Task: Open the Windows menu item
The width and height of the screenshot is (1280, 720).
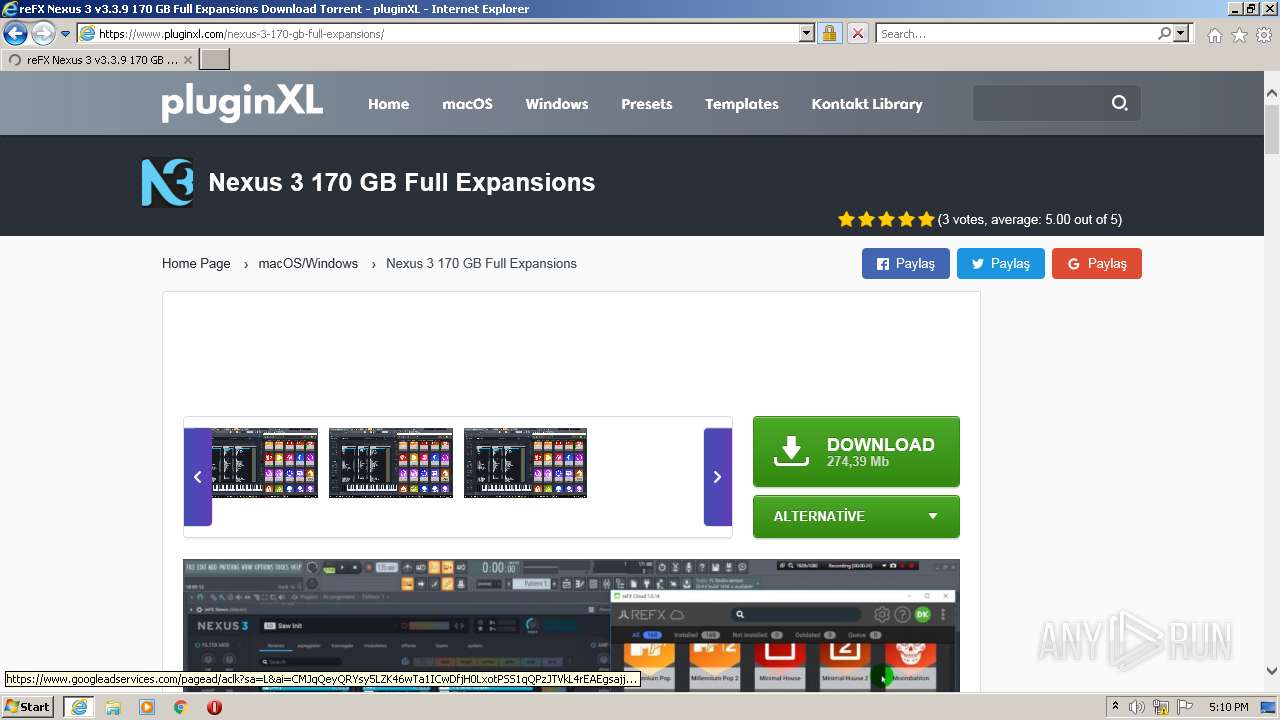Action: pyautogui.click(x=557, y=104)
